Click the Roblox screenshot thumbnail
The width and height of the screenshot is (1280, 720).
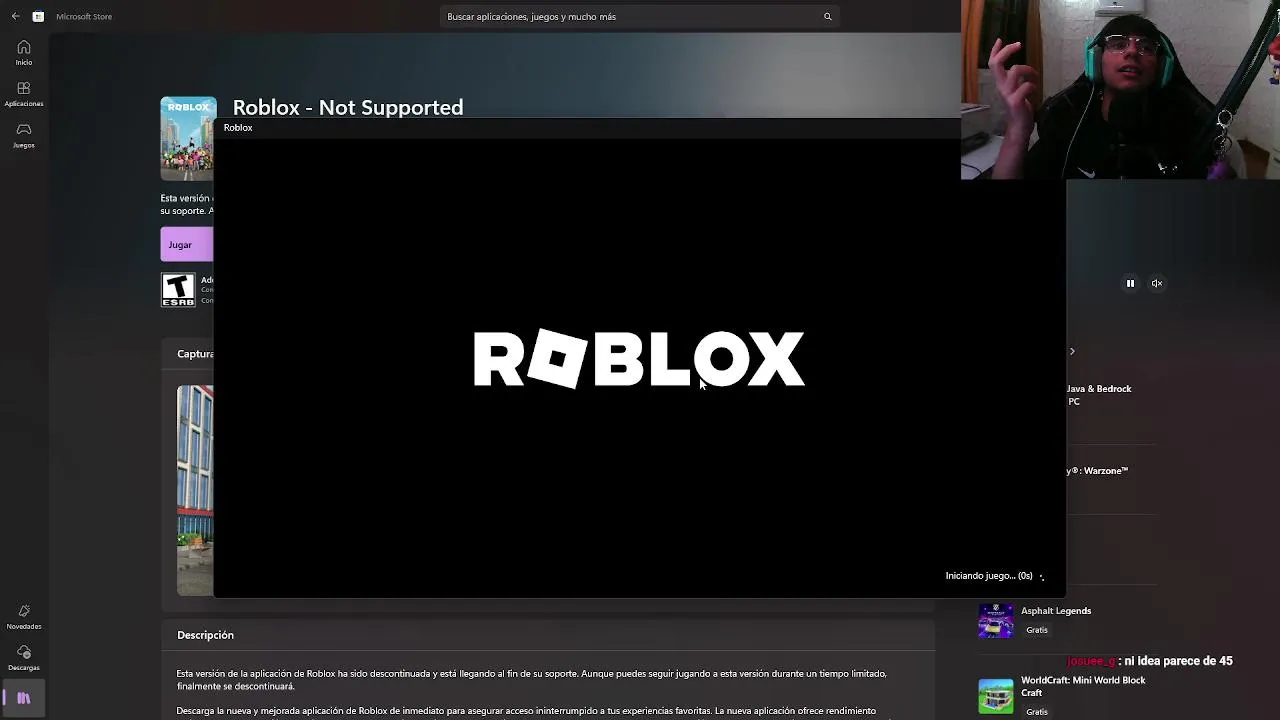point(195,490)
